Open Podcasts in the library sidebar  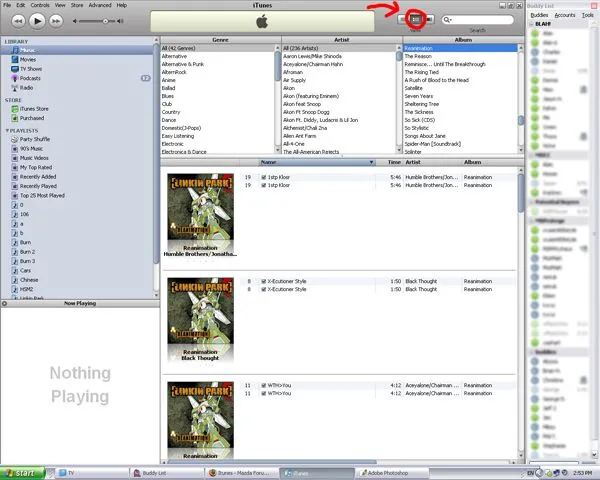click(30, 77)
